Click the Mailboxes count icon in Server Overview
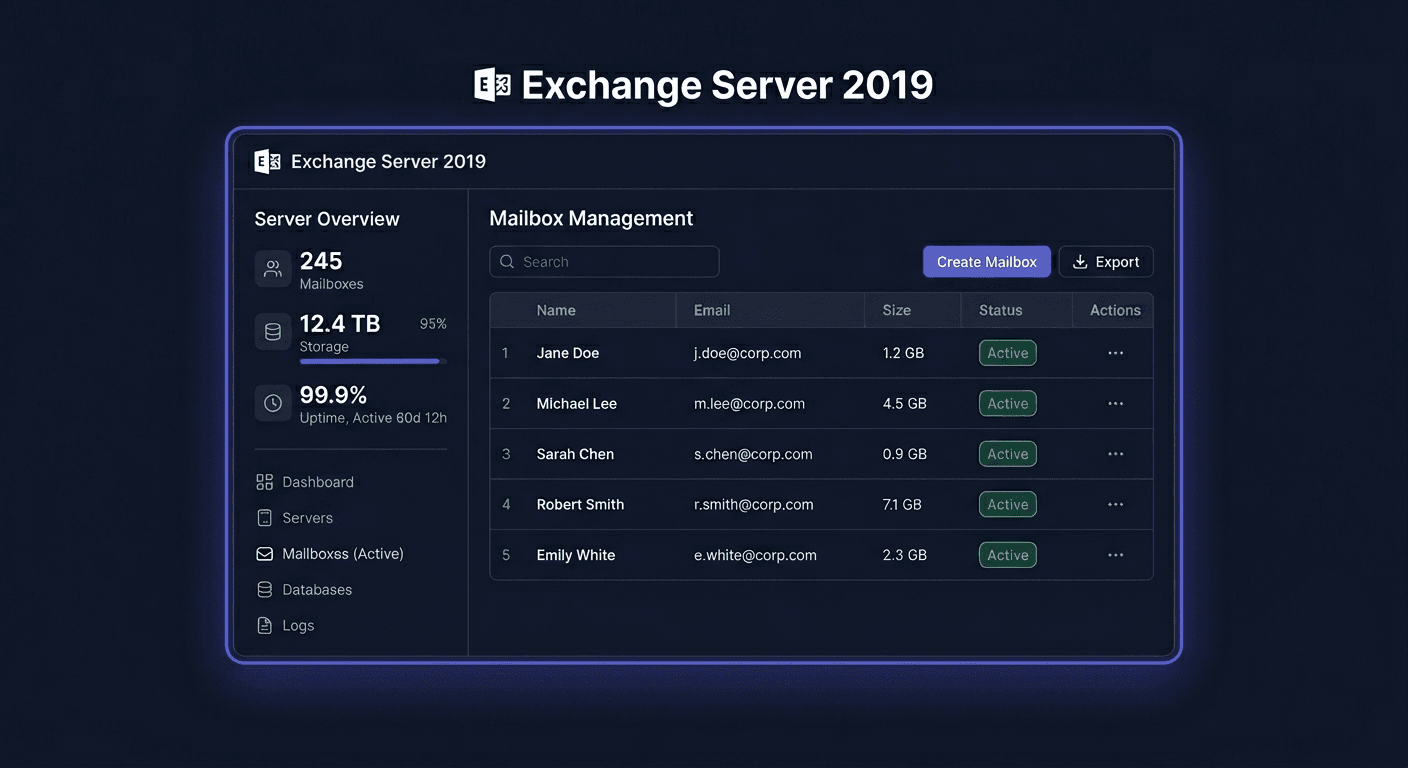Viewport: 1408px width, 768px height. pos(272,268)
